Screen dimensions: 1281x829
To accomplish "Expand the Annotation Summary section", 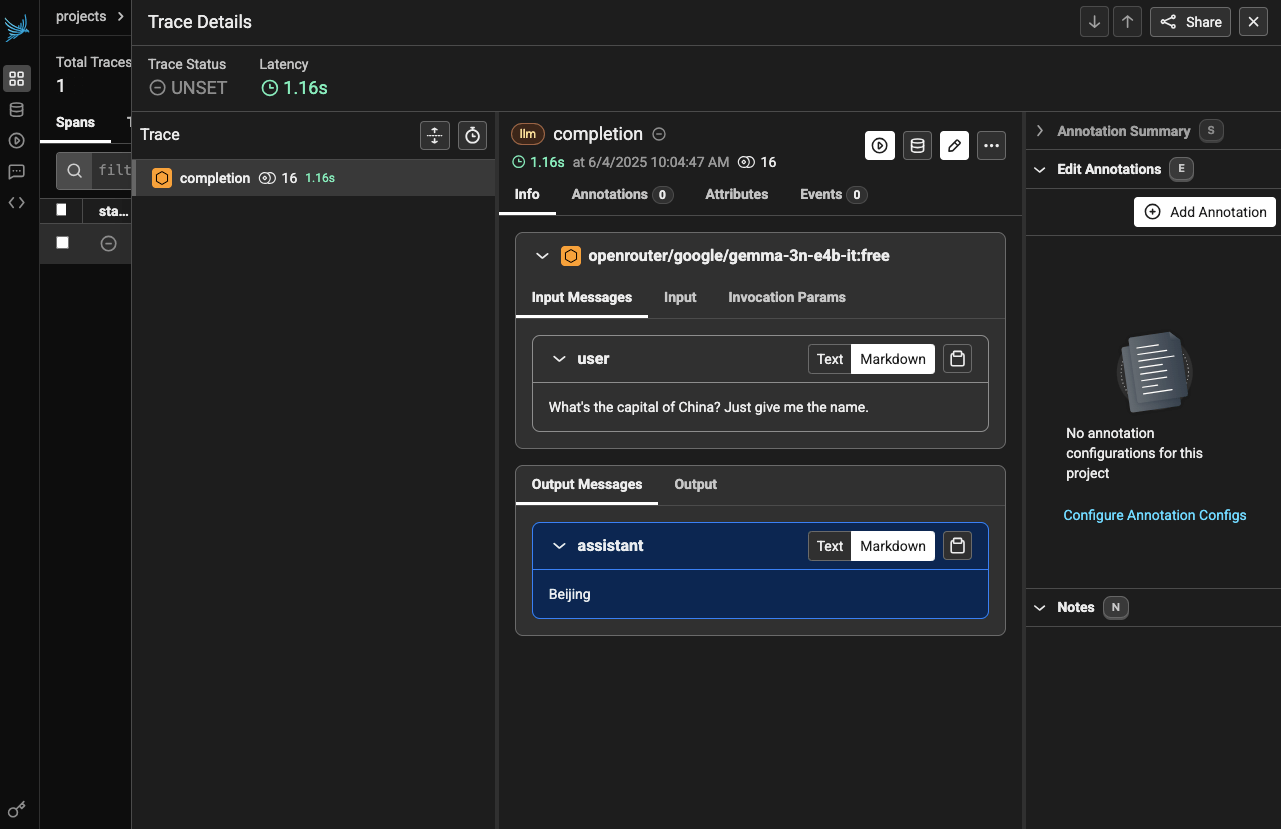I will [1040, 131].
